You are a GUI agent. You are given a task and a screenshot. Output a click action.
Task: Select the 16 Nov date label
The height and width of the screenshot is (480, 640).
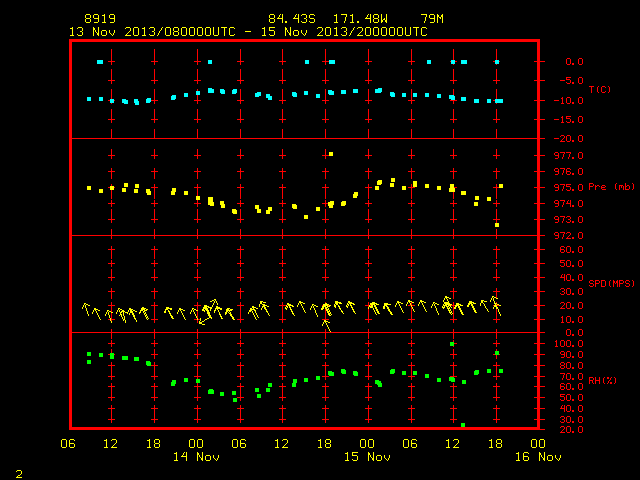[x=538, y=457]
